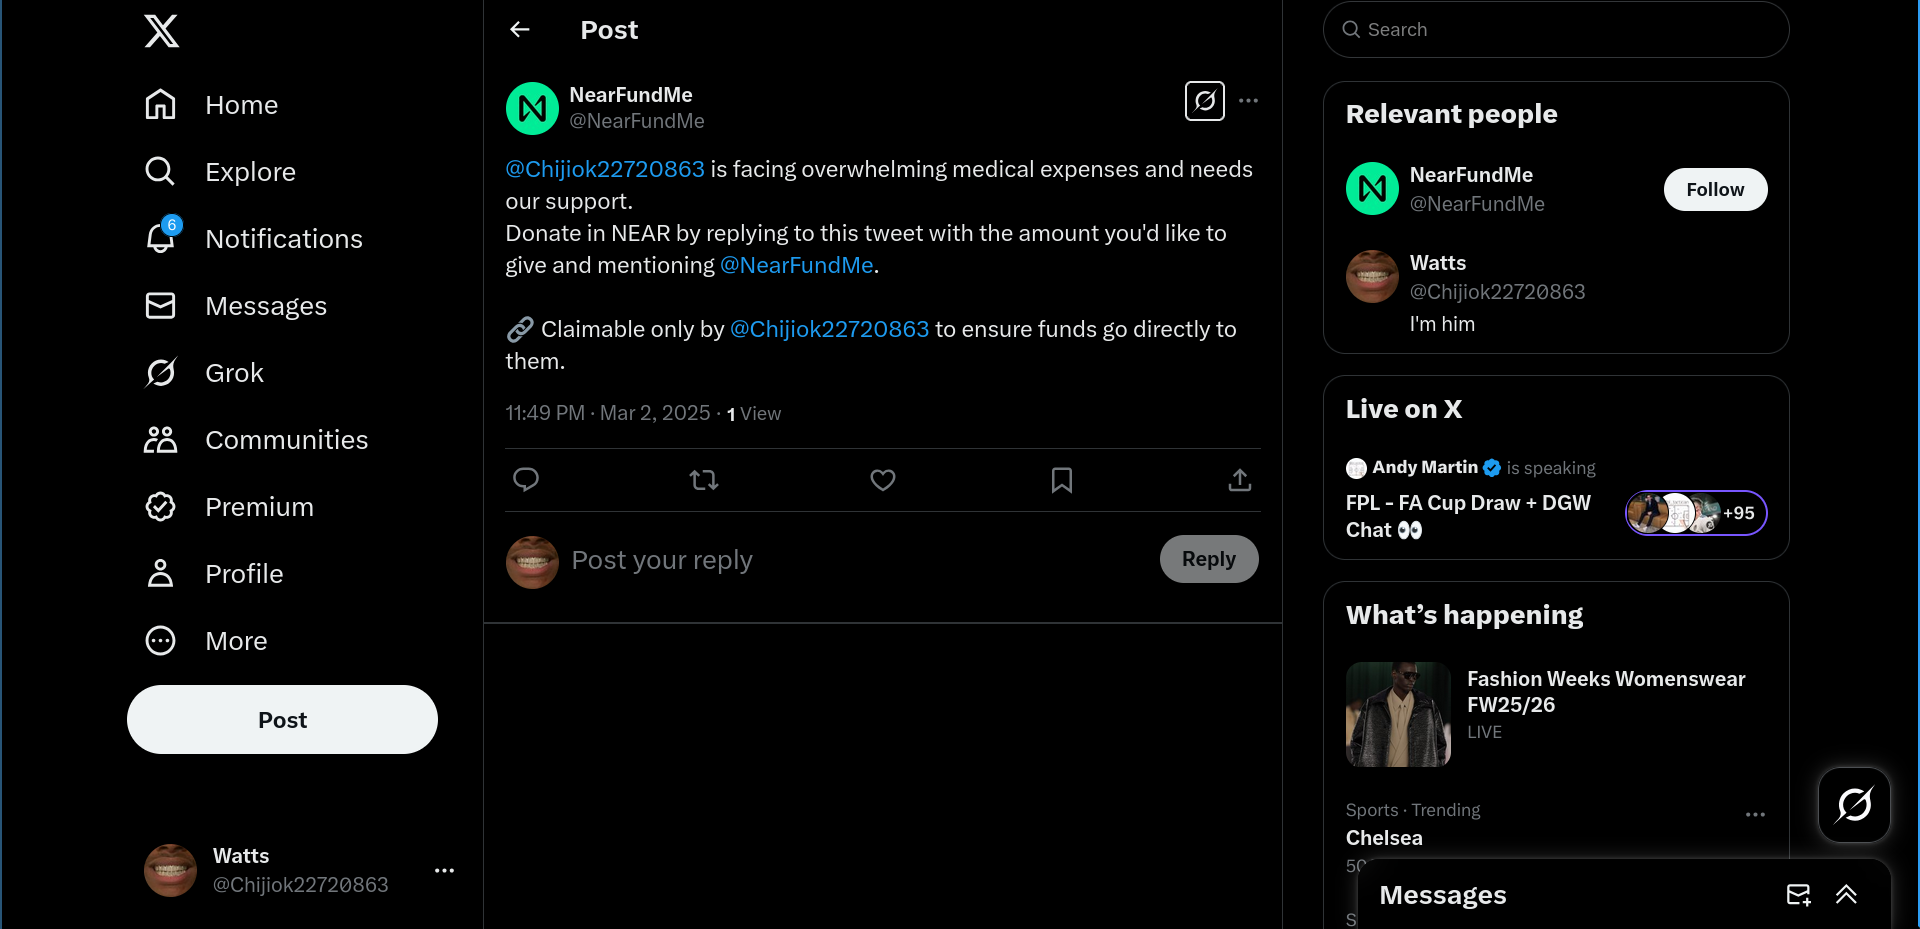1920x929 pixels.
Task: Repost this tweet via the retweet icon
Action: pyautogui.click(x=704, y=480)
